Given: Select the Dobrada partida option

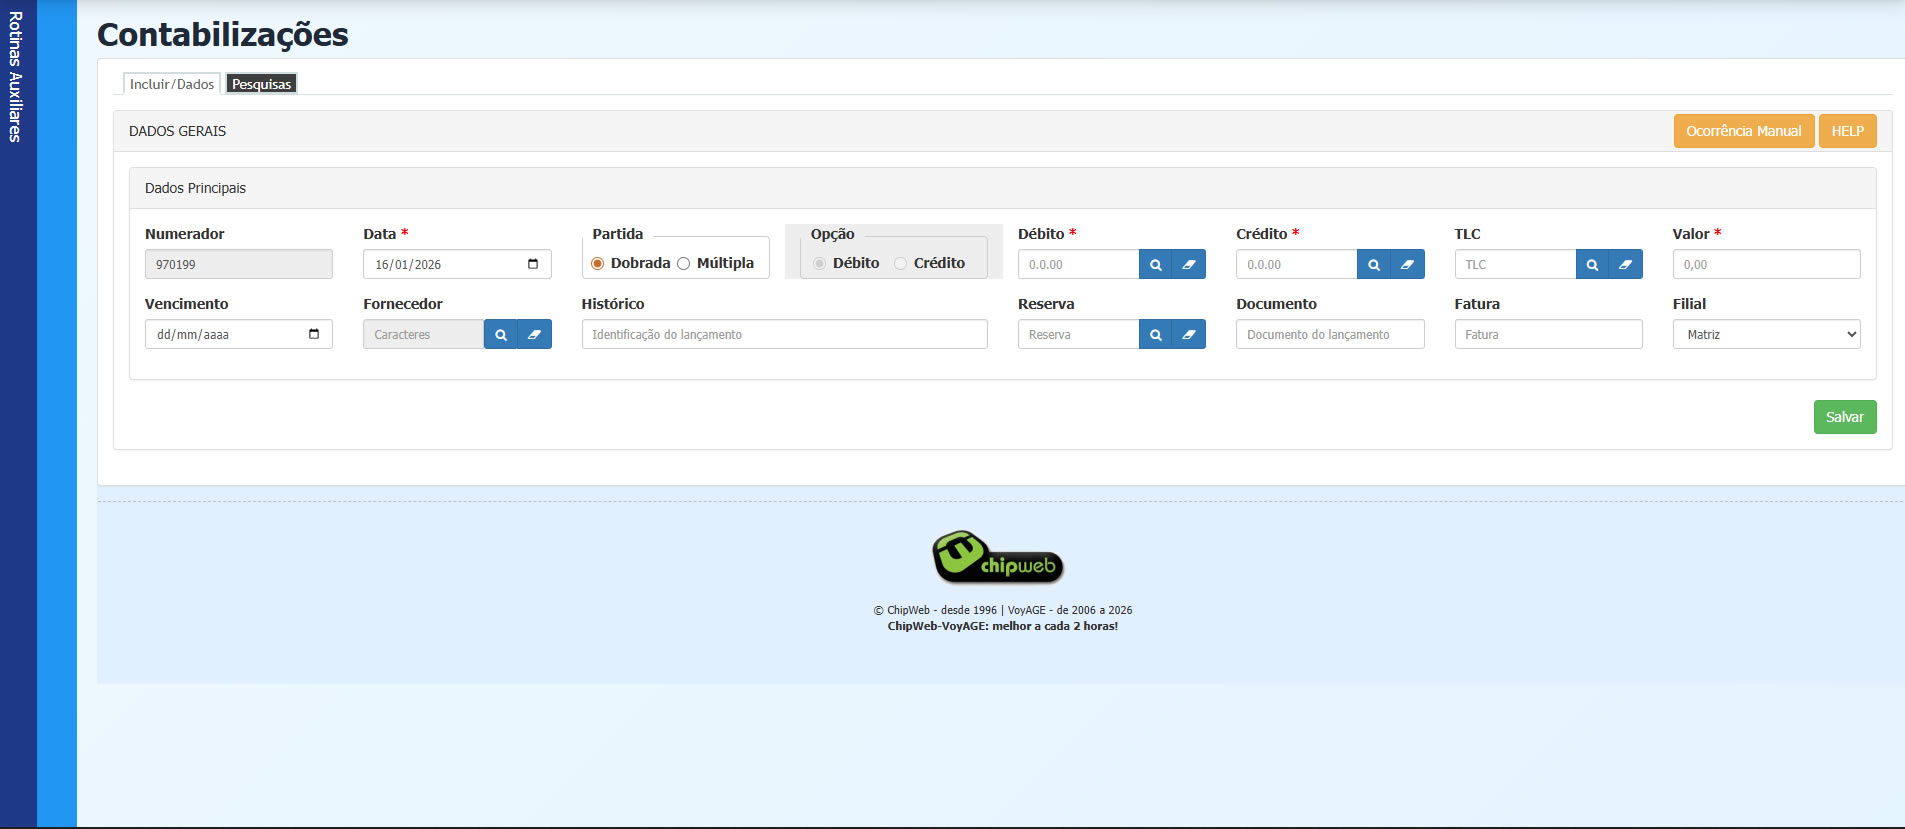Looking at the screenshot, I should coord(598,264).
